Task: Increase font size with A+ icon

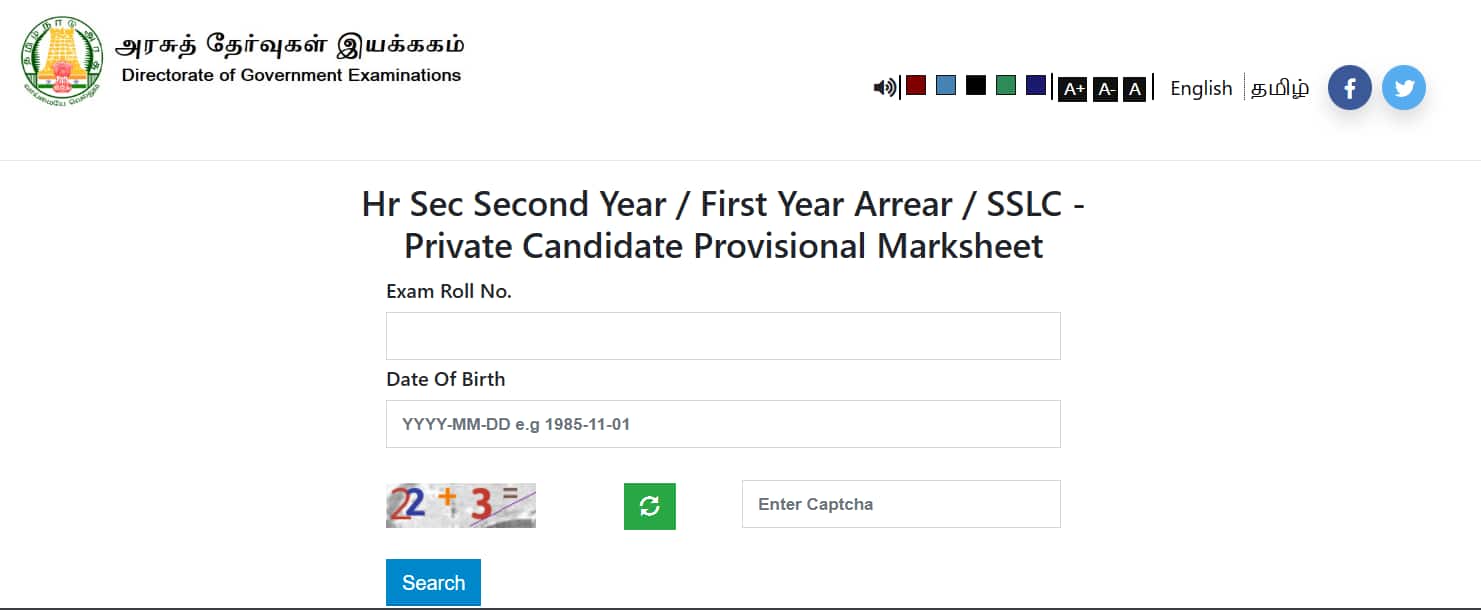Action: coord(1073,89)
